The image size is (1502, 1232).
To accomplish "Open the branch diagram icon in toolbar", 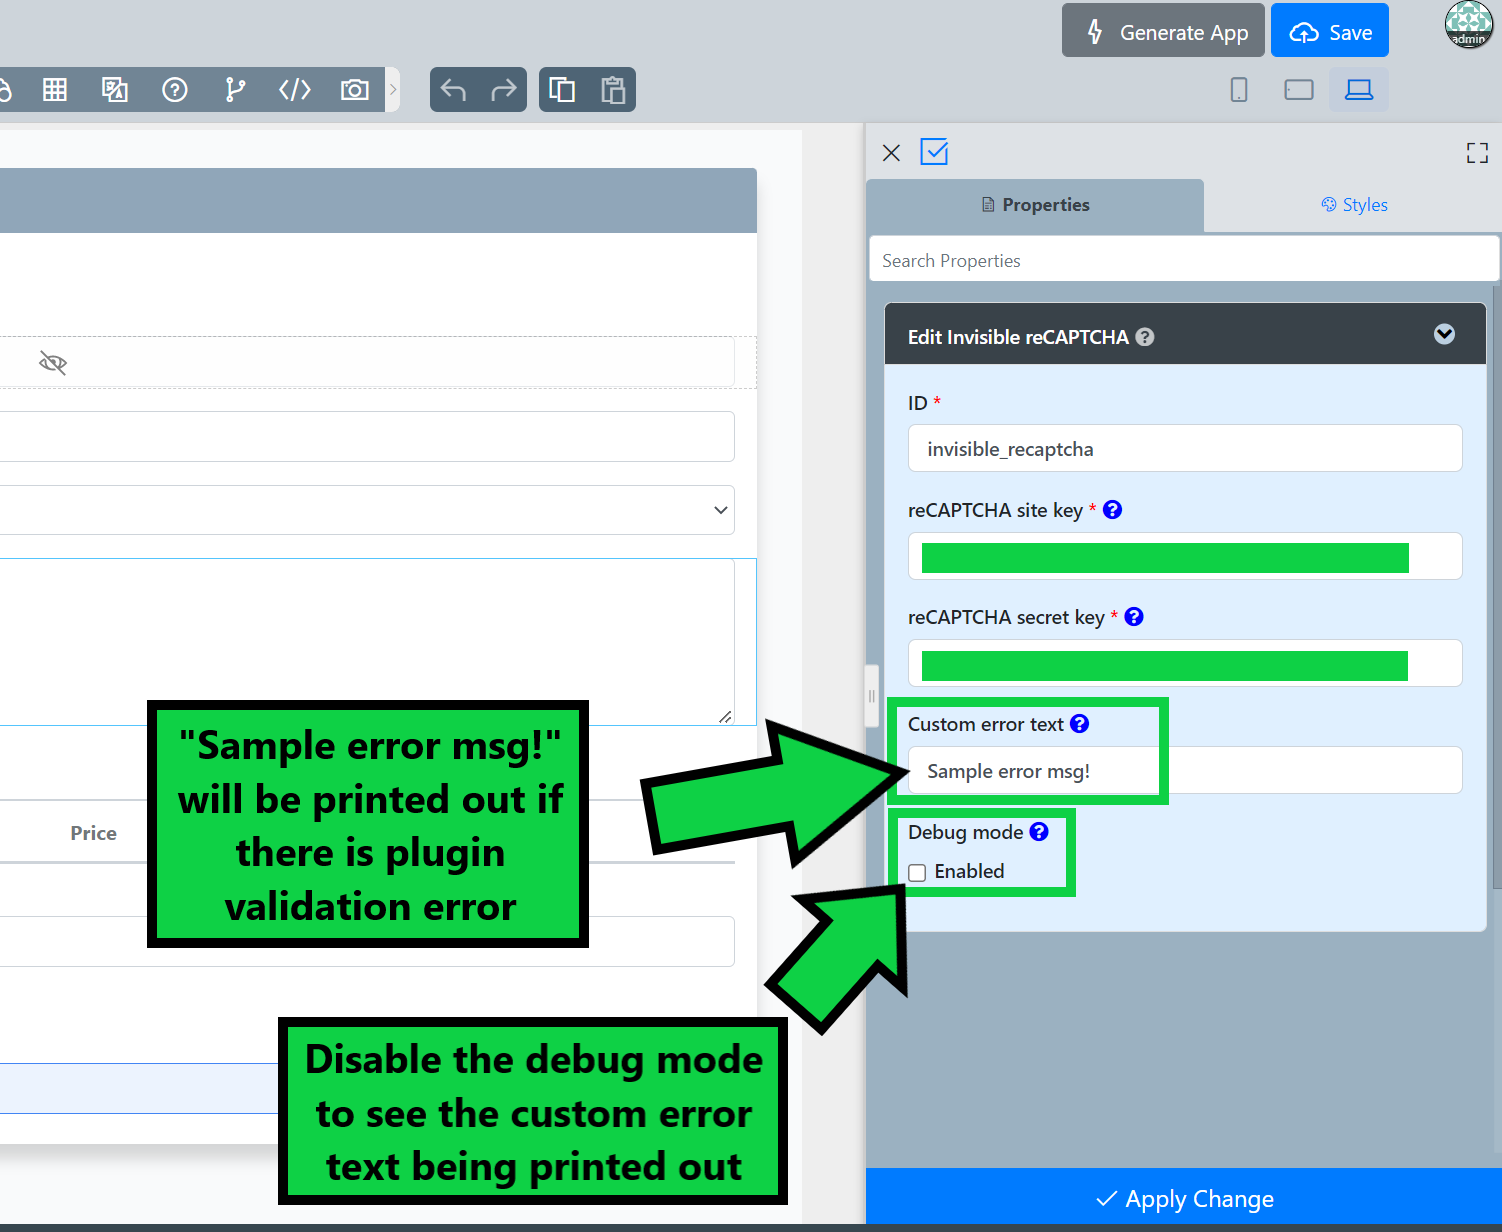I will click(235, 90).
